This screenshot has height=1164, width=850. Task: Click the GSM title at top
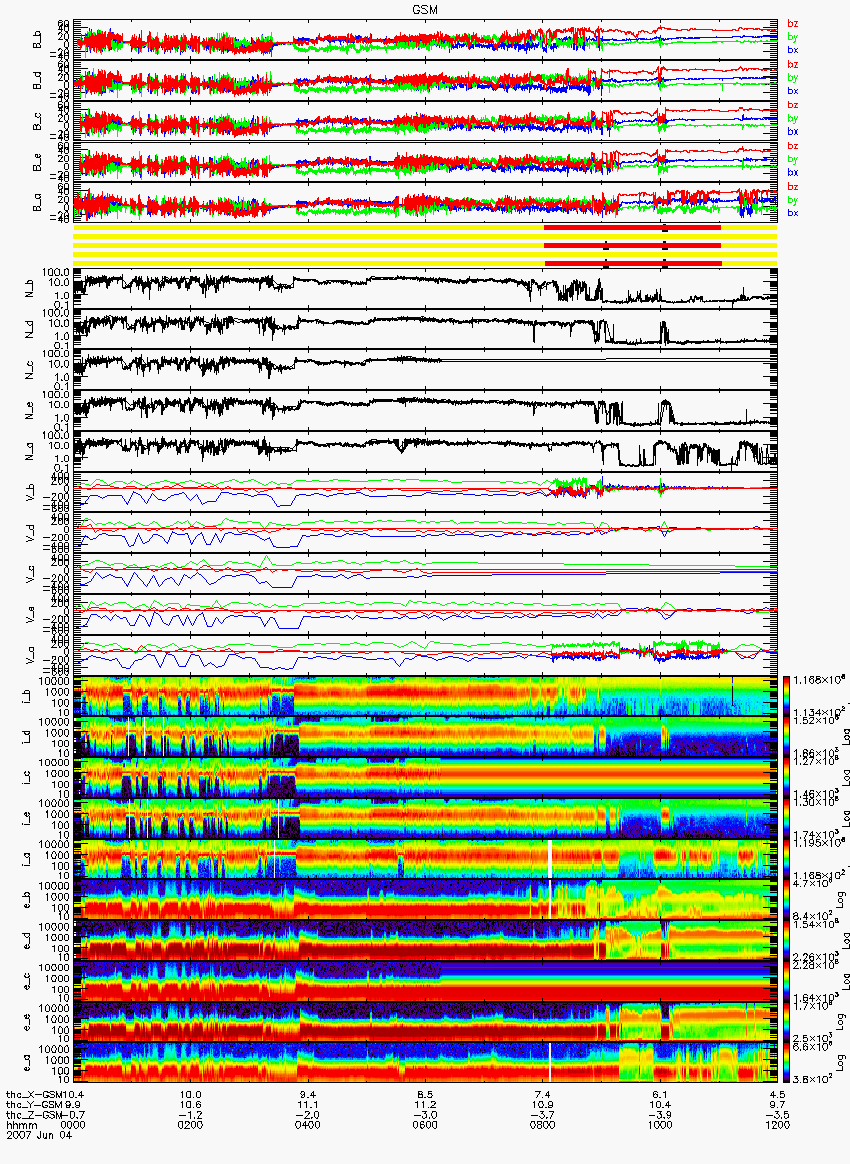coord(425,10)
